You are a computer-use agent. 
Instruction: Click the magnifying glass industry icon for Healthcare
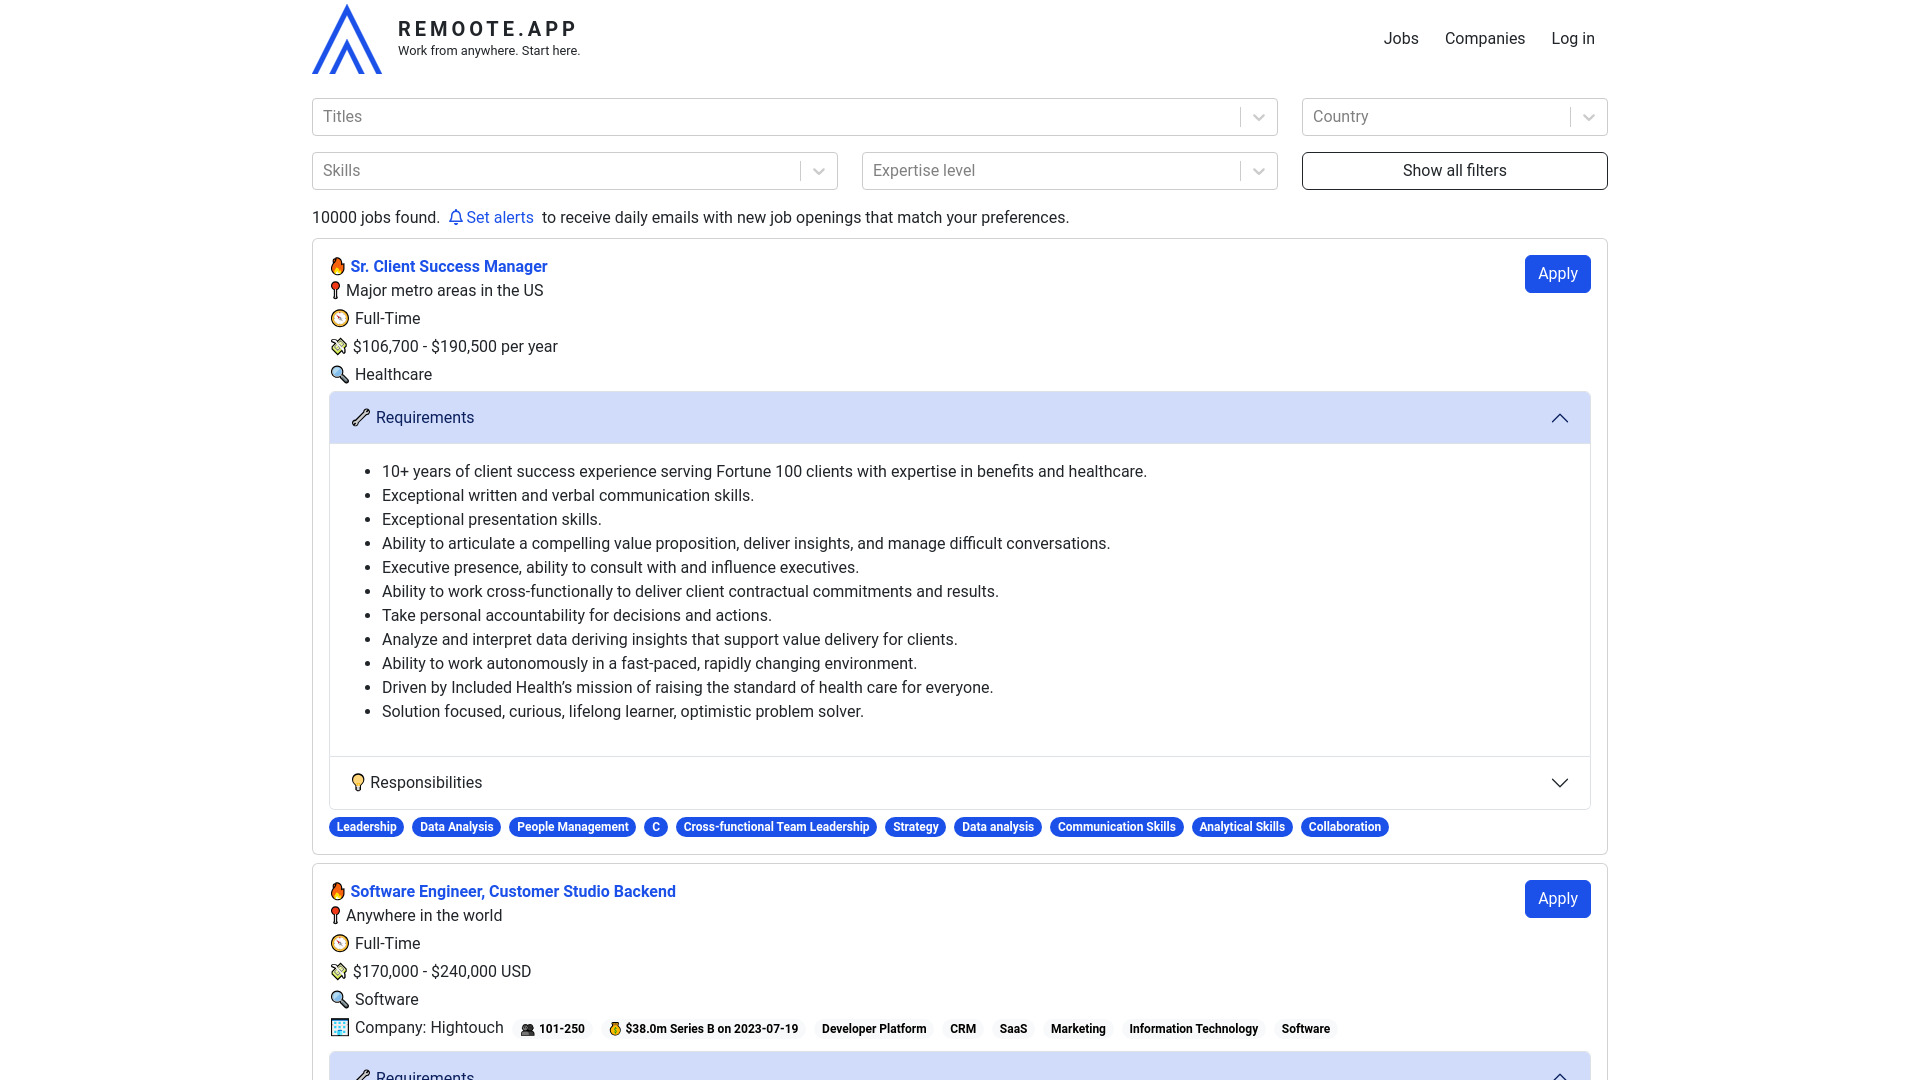click(x=340, y=375)
